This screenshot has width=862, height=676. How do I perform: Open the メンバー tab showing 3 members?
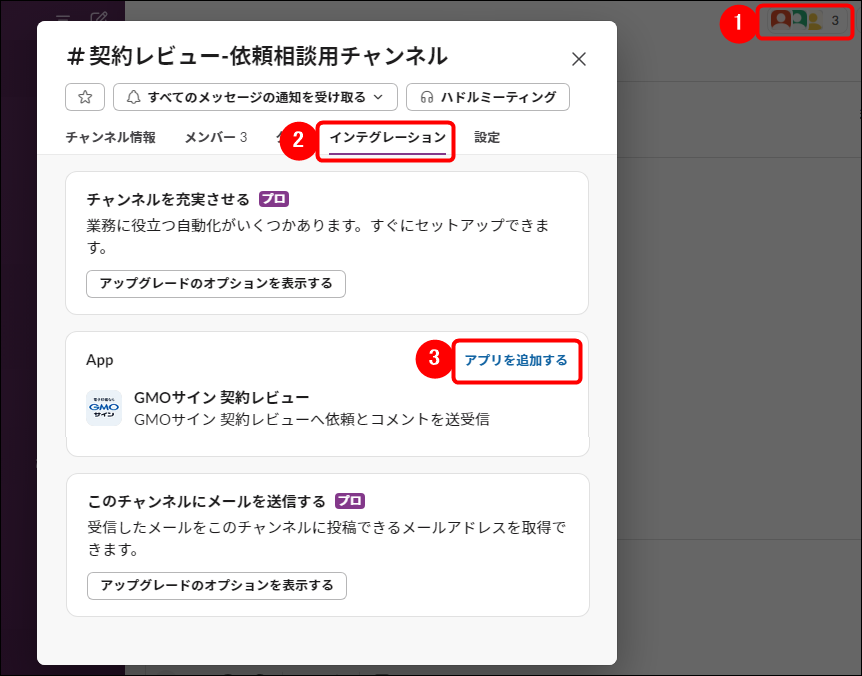[215, 137]
